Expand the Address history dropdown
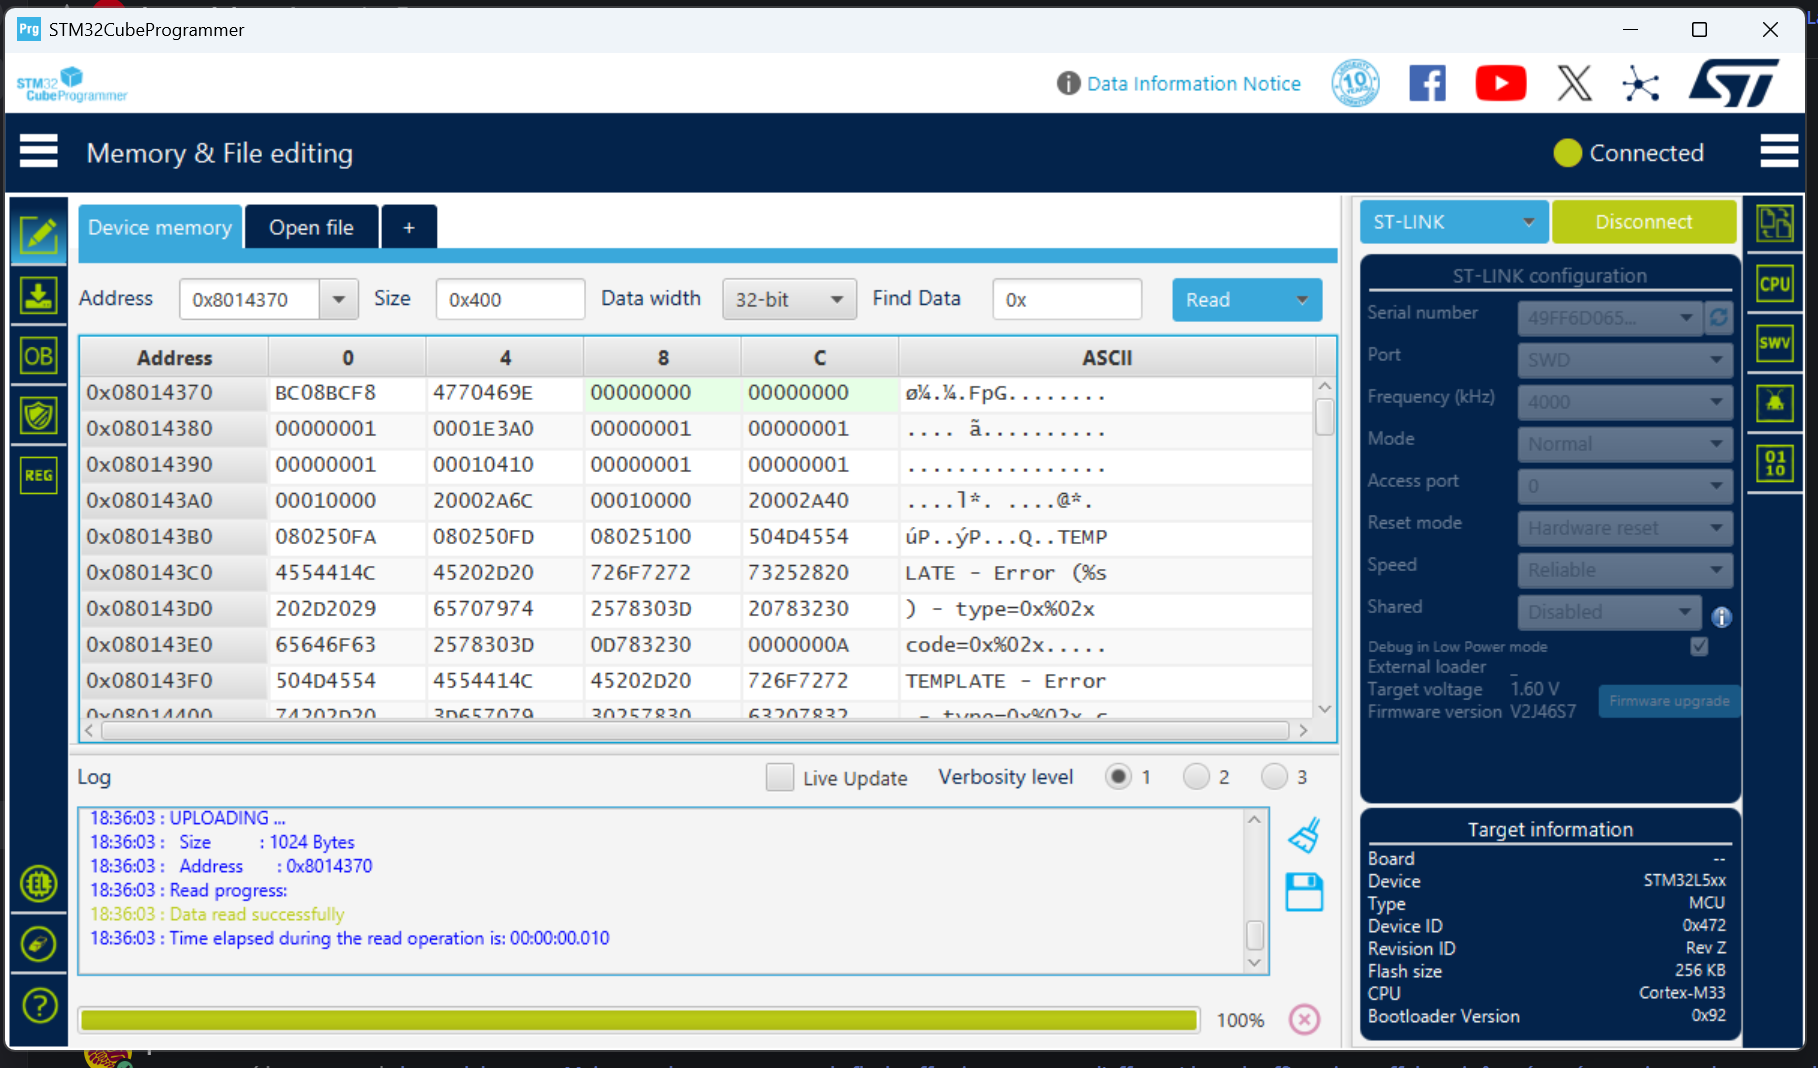 tap(340, 299)
